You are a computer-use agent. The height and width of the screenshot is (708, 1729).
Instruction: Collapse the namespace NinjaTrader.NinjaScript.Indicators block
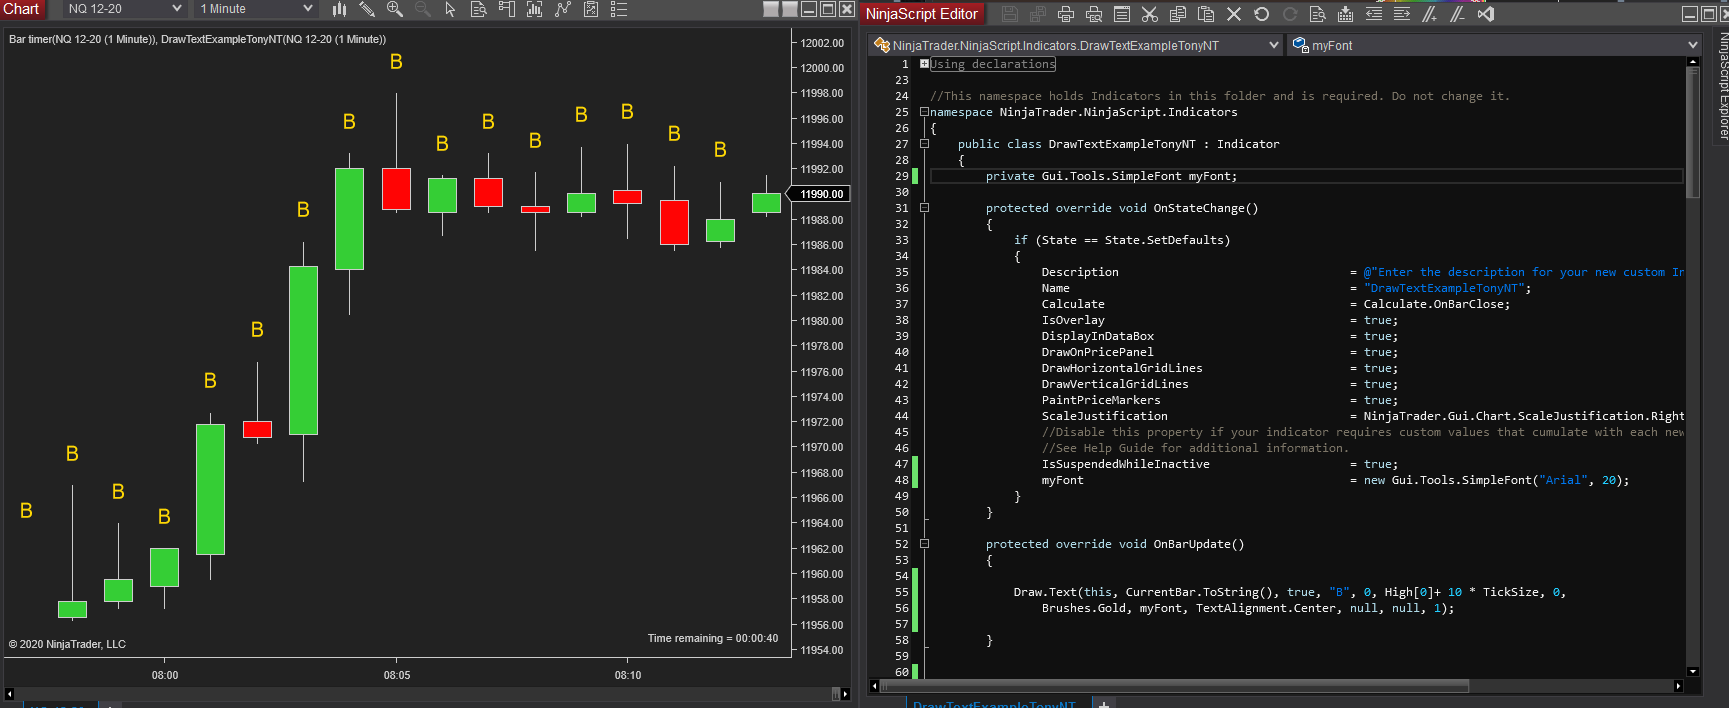coord(925,112)
